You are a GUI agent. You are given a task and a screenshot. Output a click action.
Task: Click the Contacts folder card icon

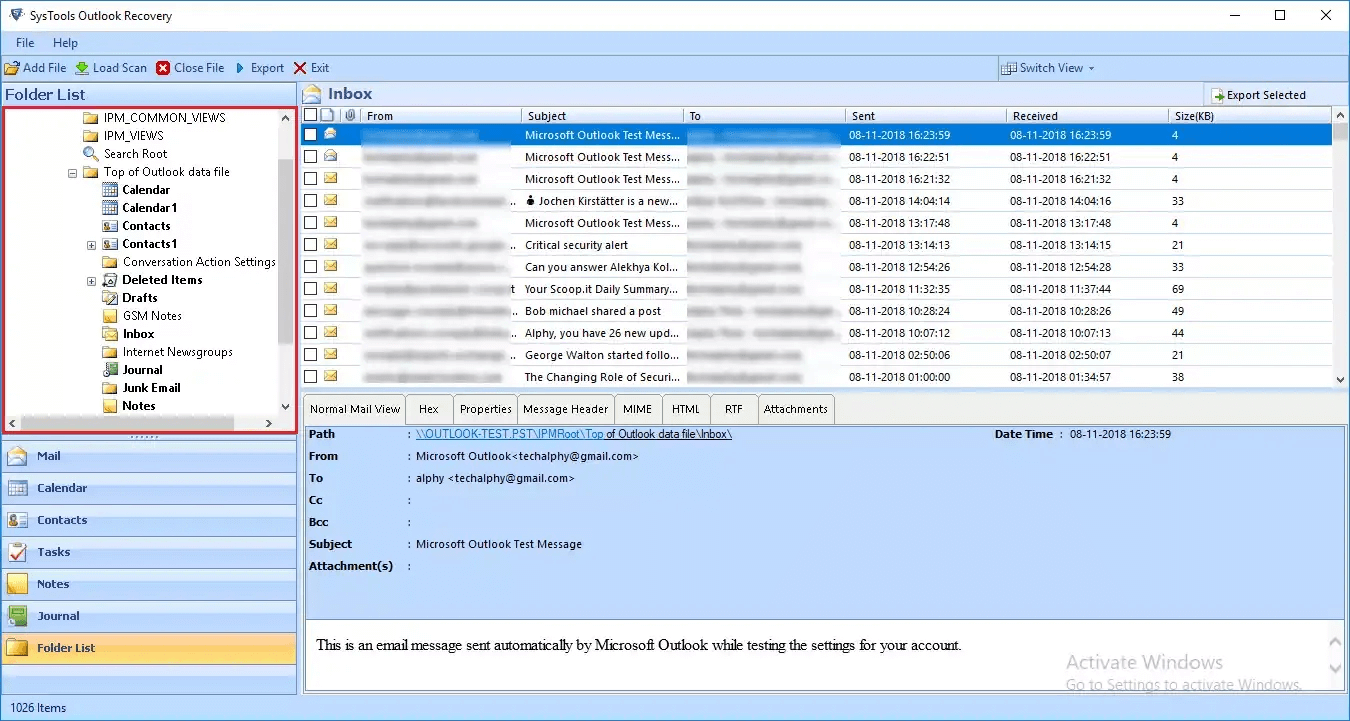coord(110,226)
